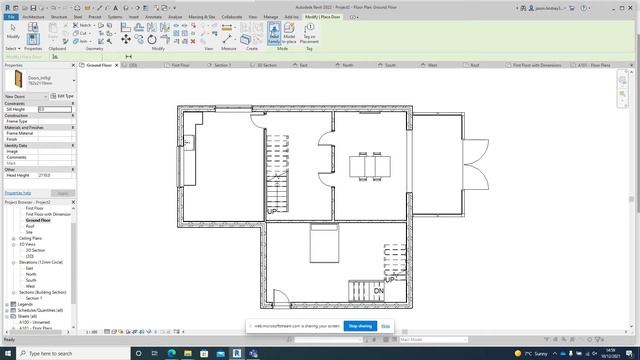This screenshot has width=640, height=360.
Task: Click the Hide link on sharing bar
Action: 385,326
